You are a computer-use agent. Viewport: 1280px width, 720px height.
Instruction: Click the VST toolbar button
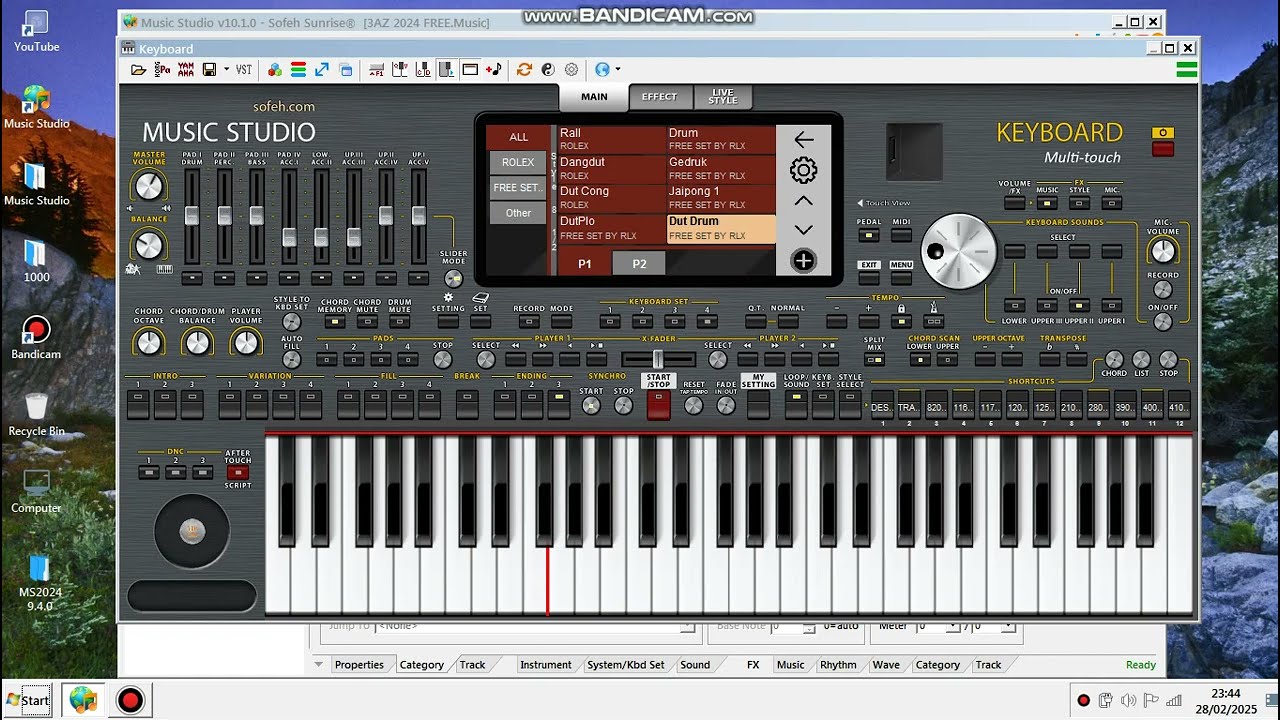click(244, 70)
